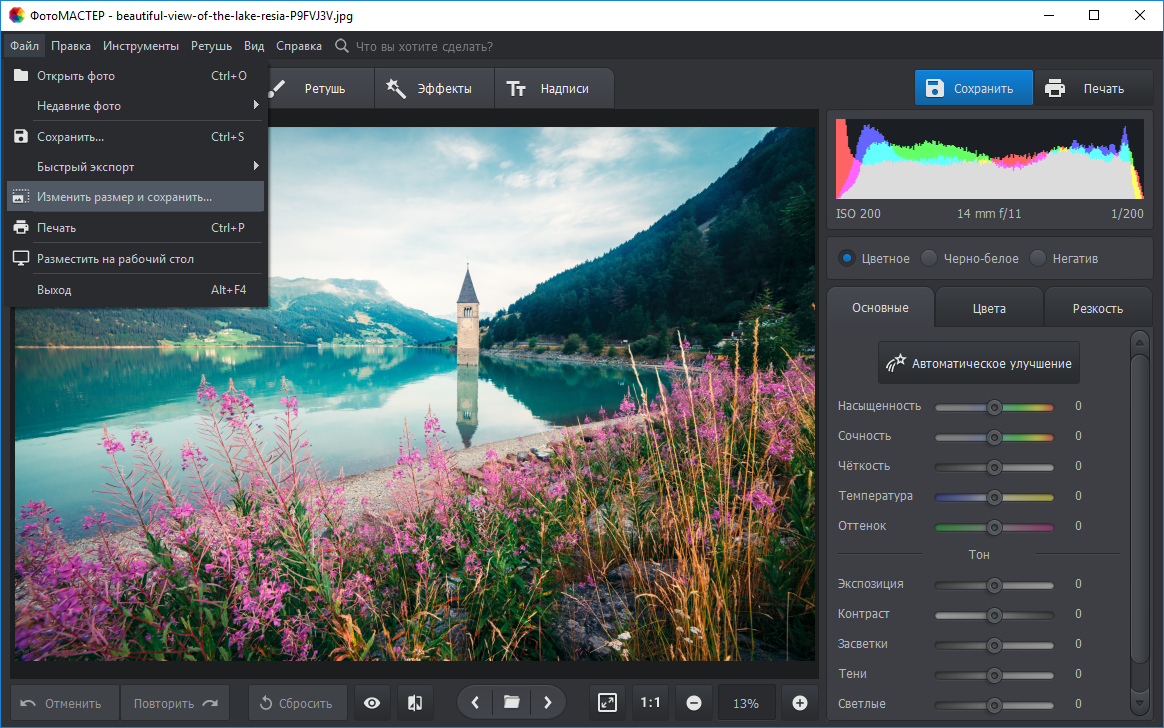Click the fit-to-screen icon
This screenshot has height=728, width=1164.
pos(608,703)
